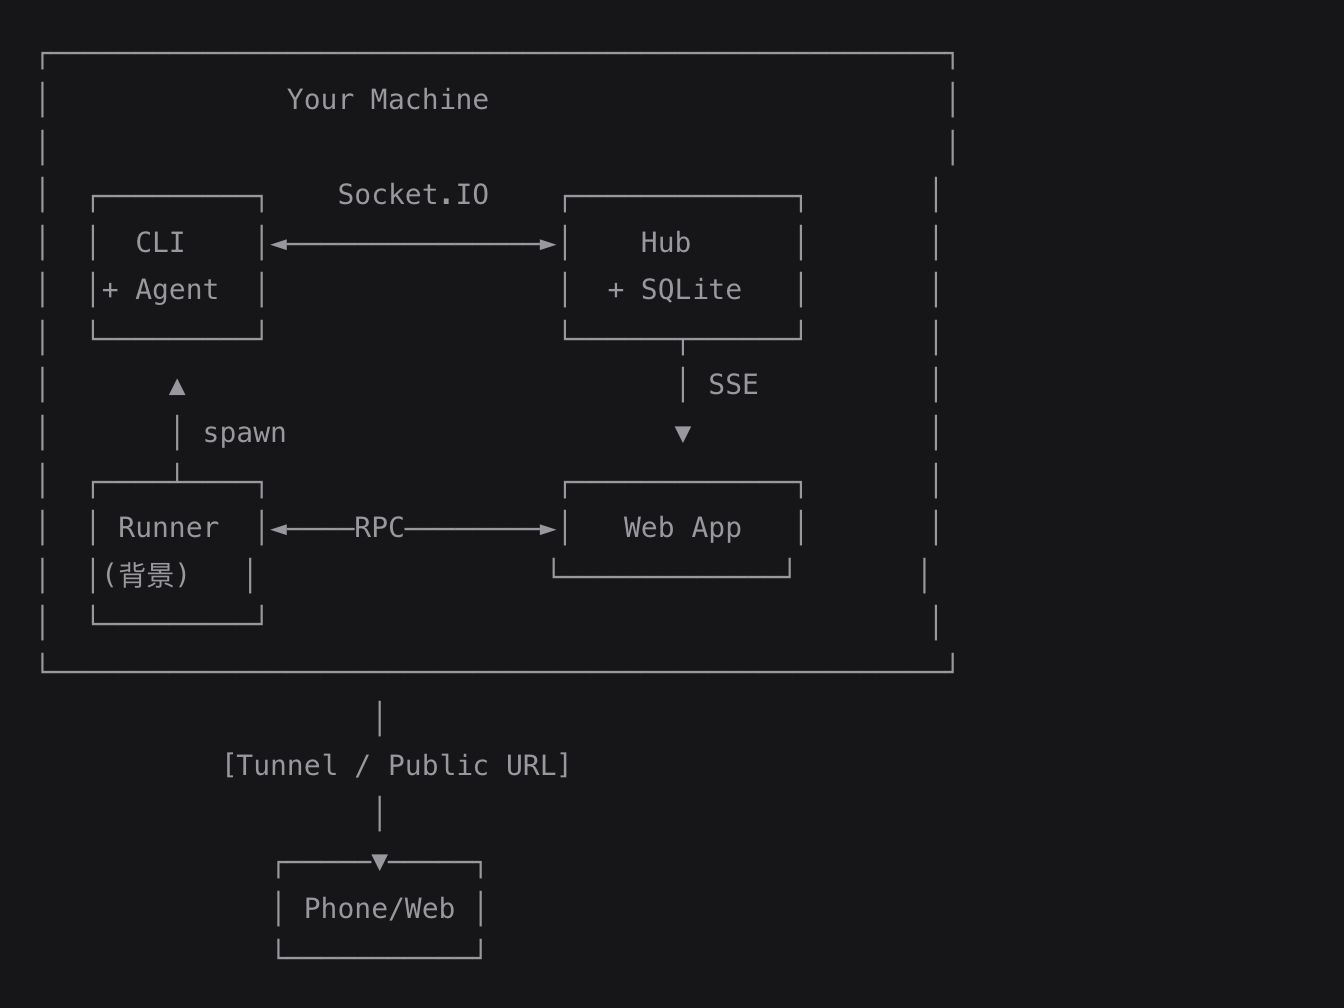Click the '+ SQLite' text
The height and width of the screenshot is (1008, 1344).
[x=675, y=290]
